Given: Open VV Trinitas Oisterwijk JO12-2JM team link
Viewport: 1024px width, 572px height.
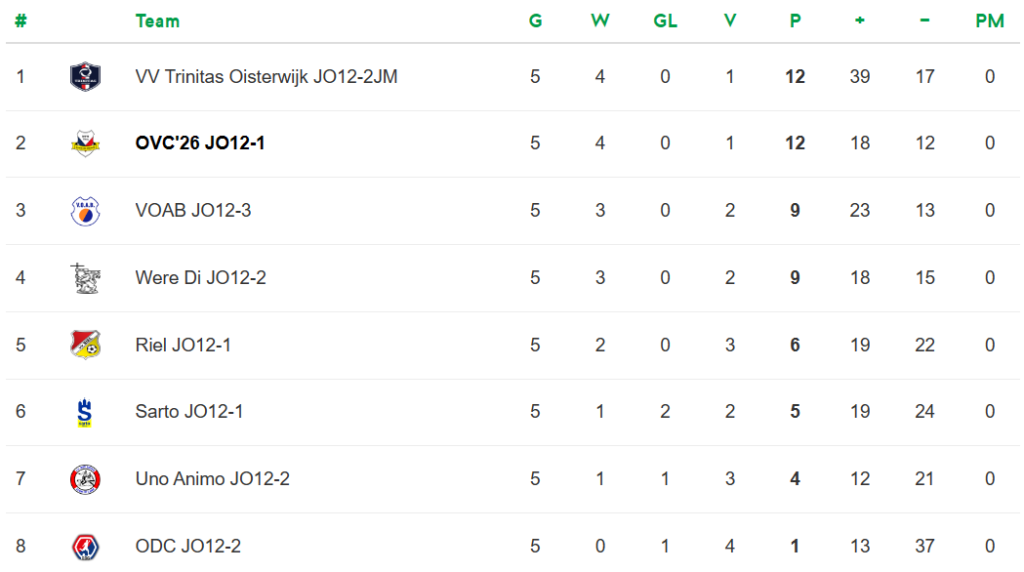Looking at the screenshot, I should (266, 77).
